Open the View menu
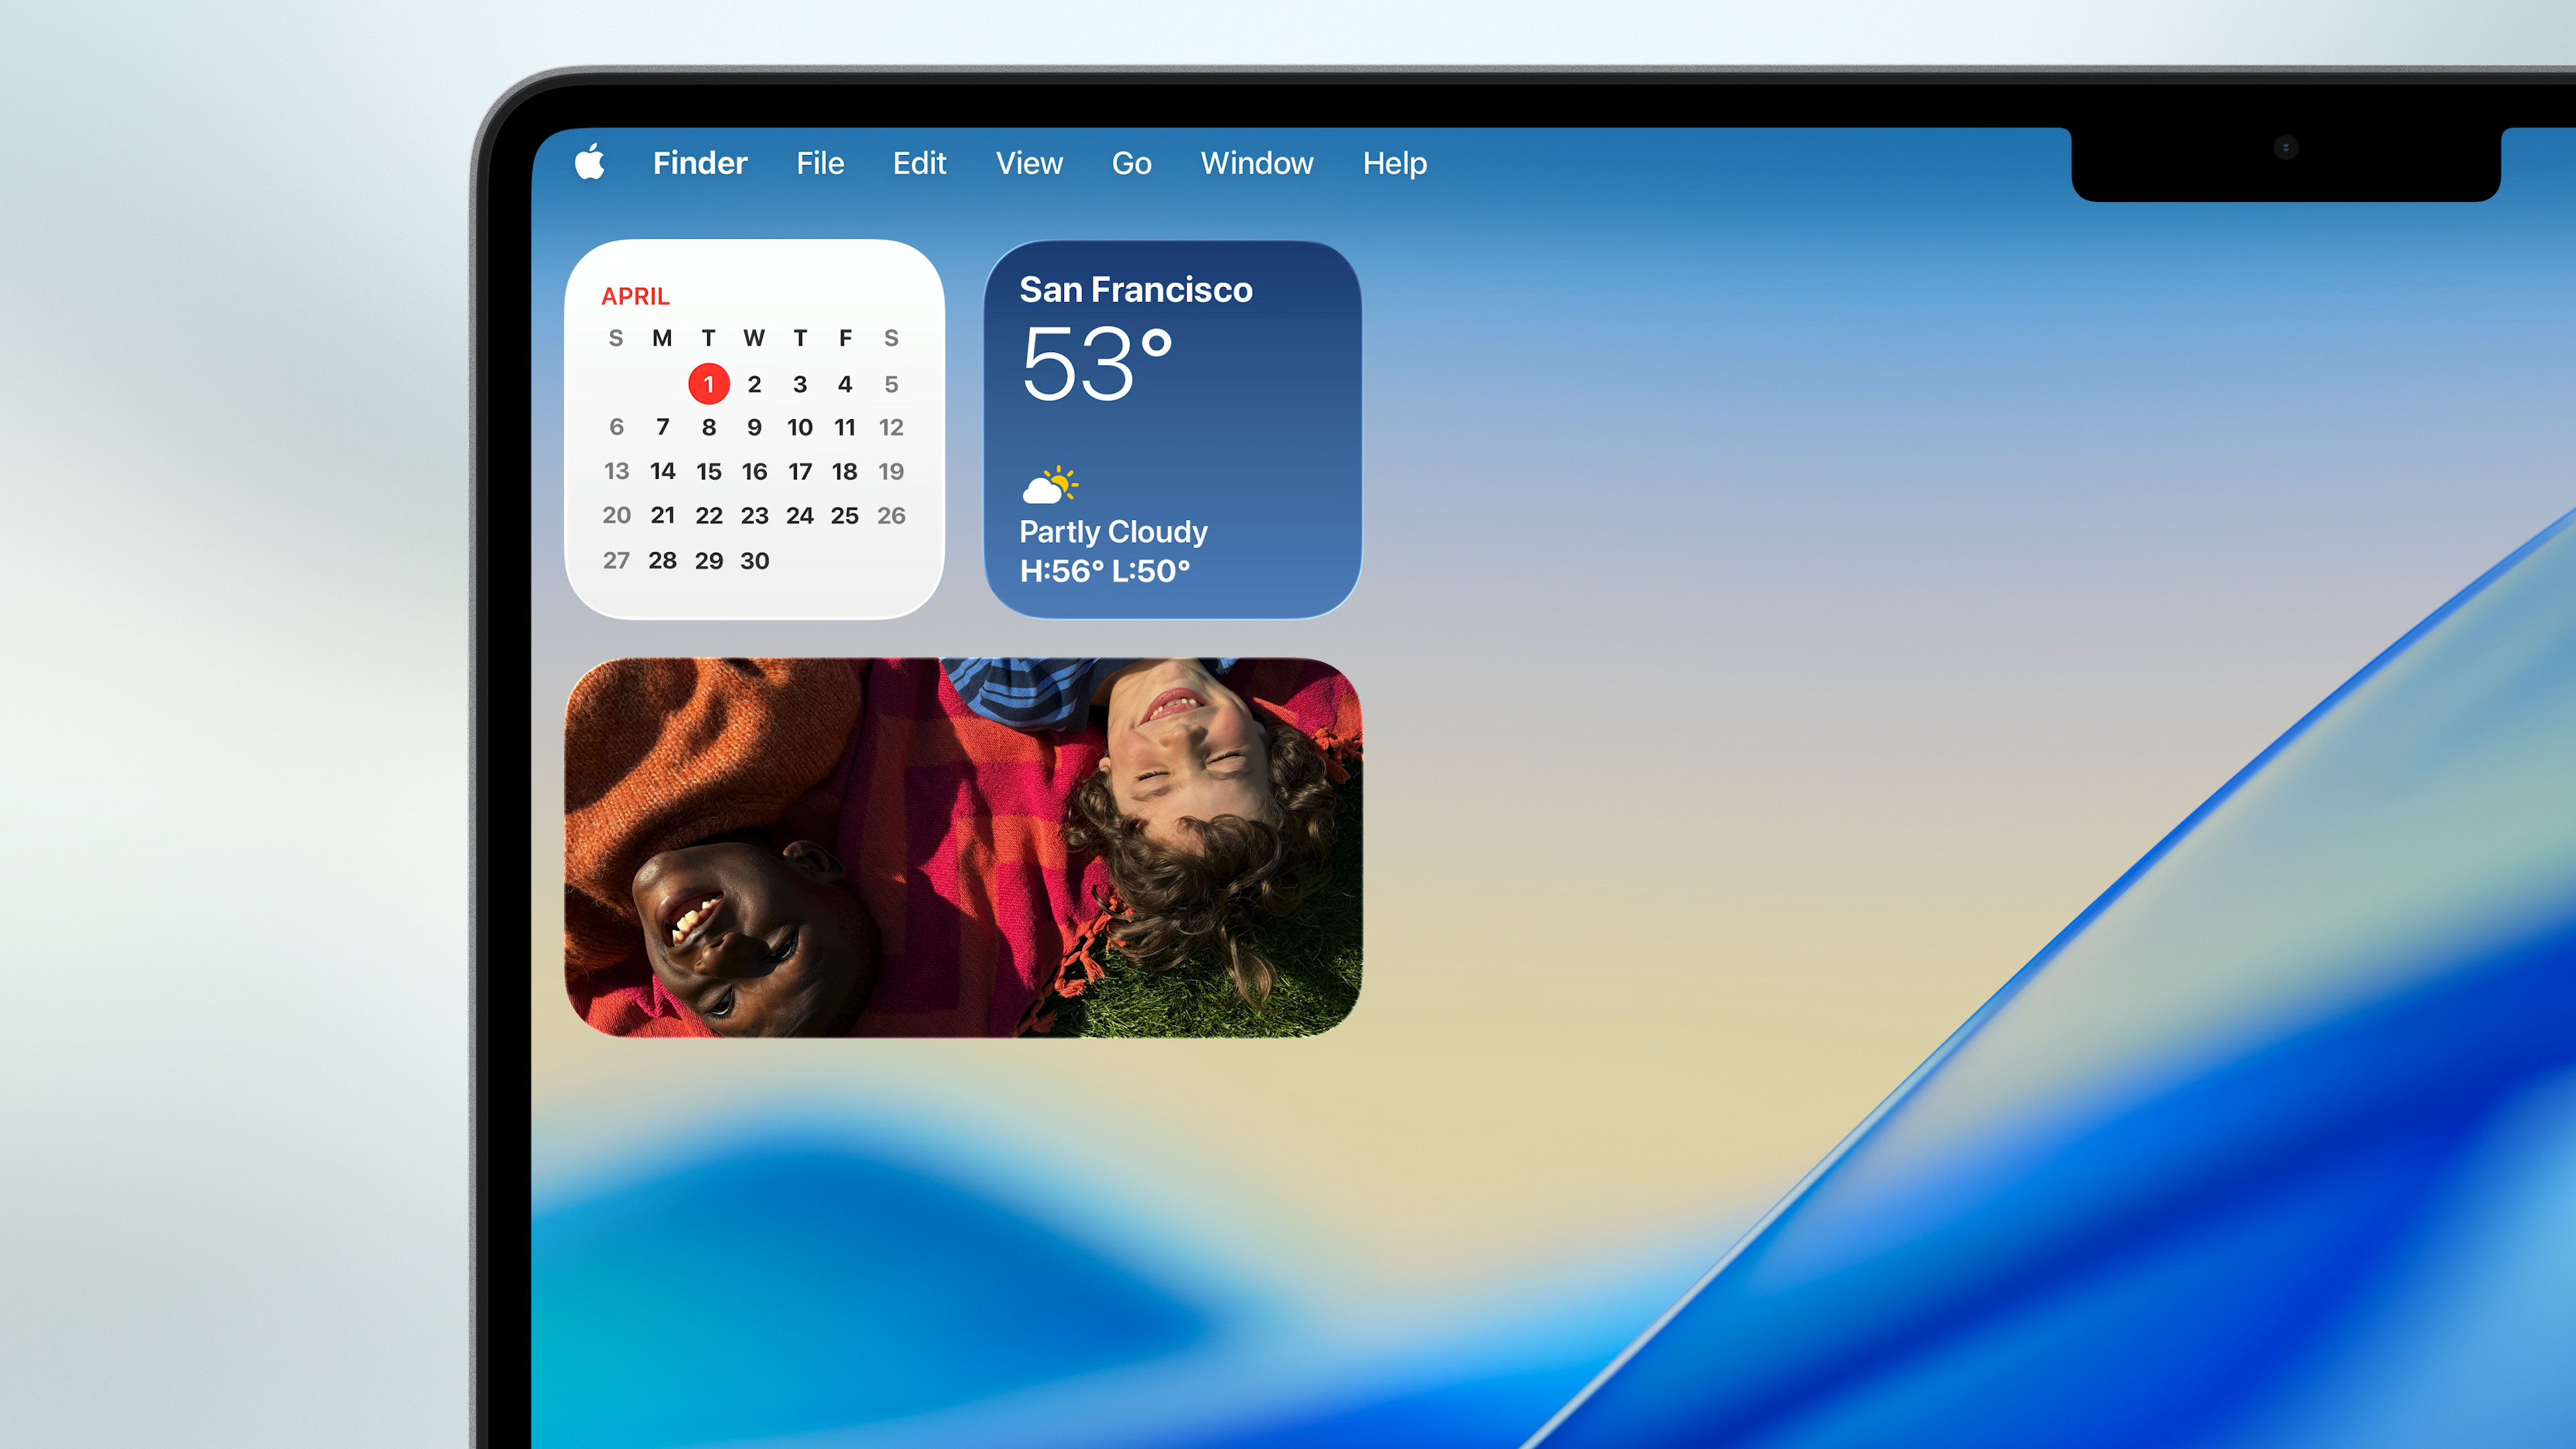Screen dimensions: 2576x1449 (x=1029, y=163)
